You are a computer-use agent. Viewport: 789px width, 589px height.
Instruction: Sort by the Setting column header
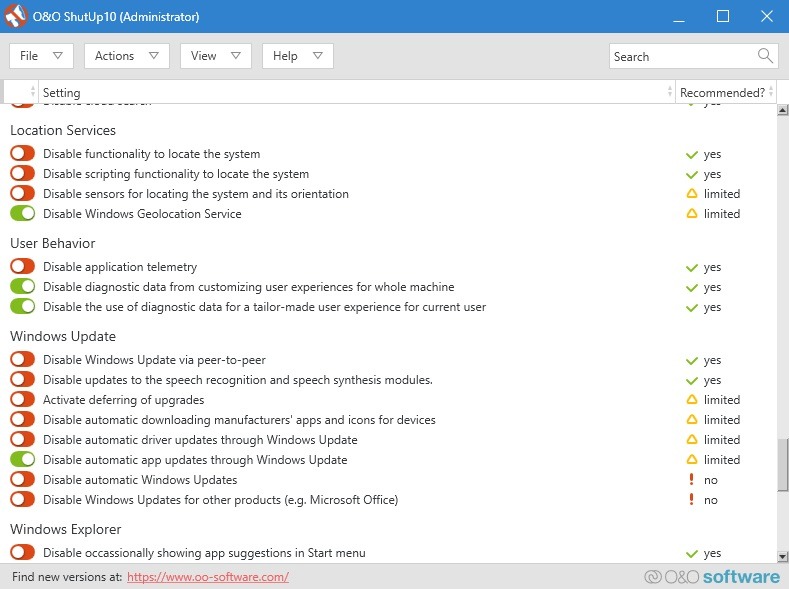[357, 92]
